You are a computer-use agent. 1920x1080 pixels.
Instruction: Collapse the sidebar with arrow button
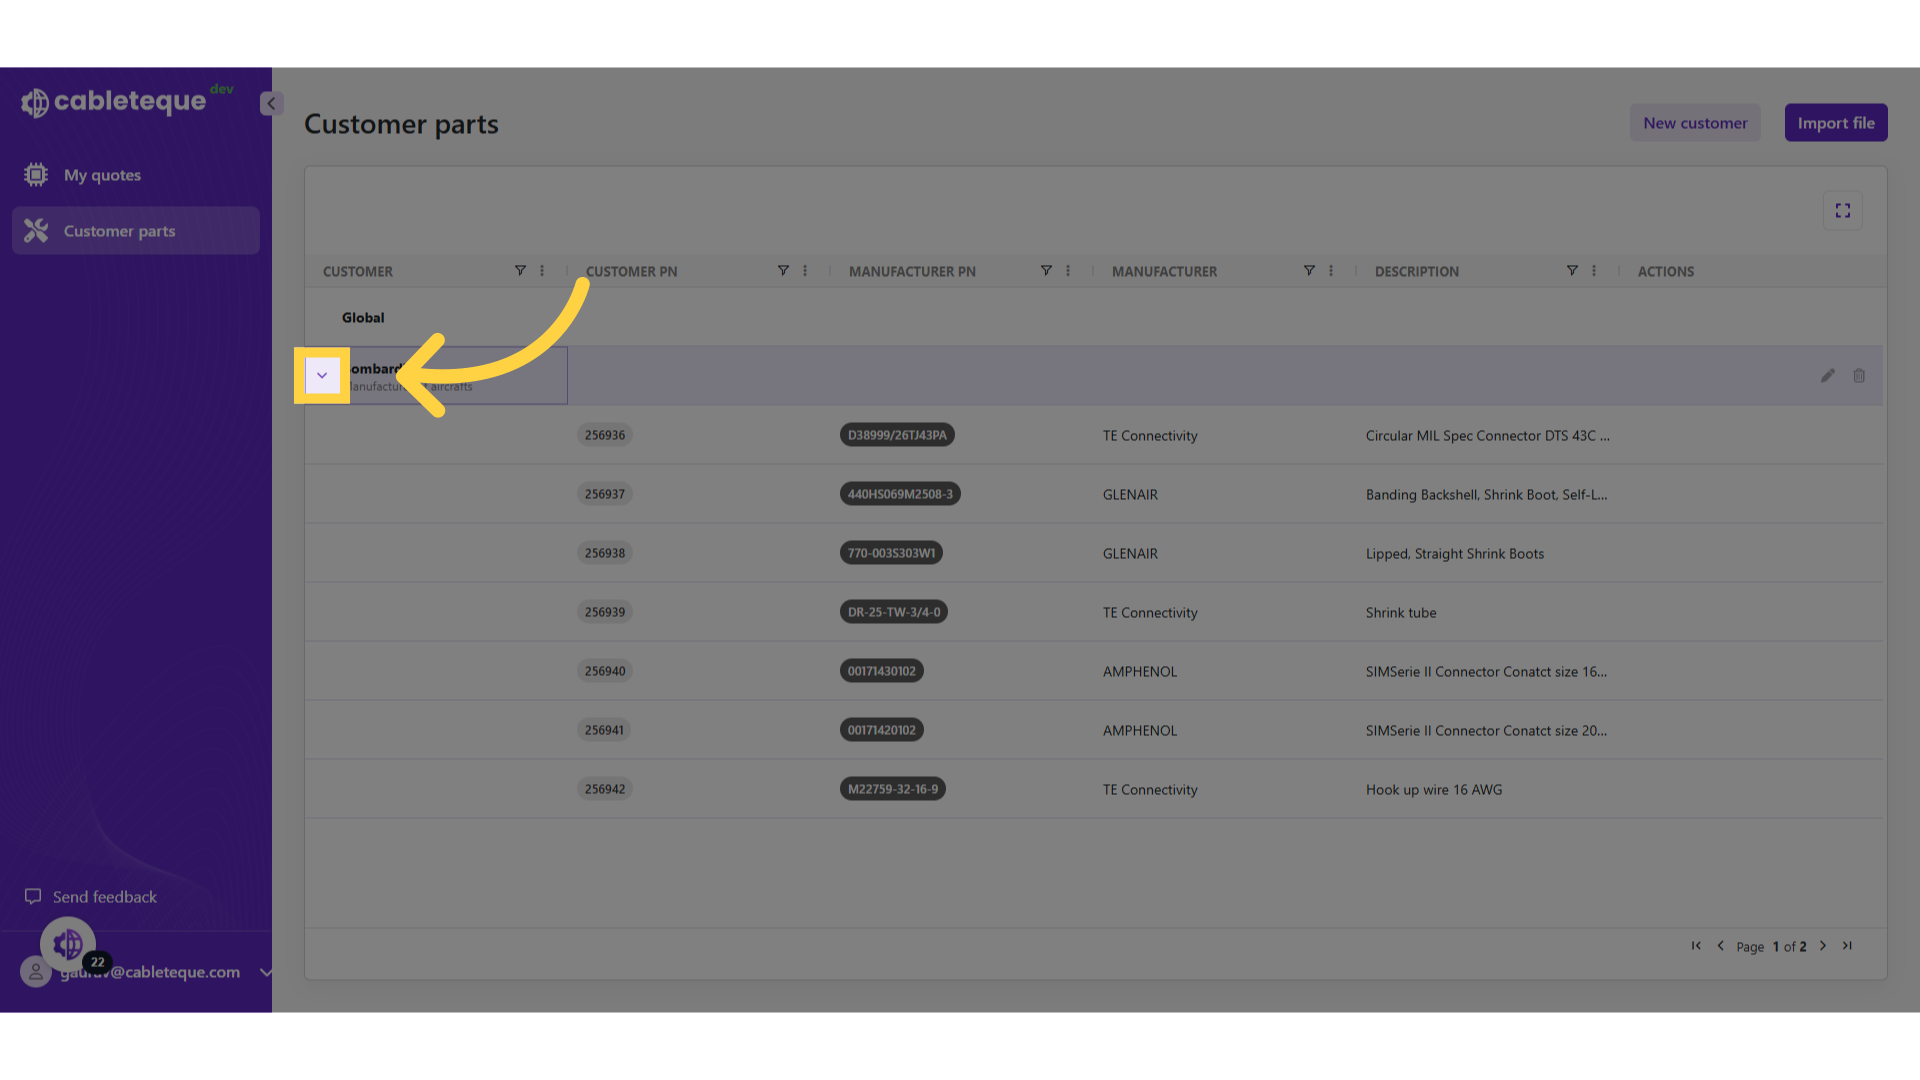271,104
